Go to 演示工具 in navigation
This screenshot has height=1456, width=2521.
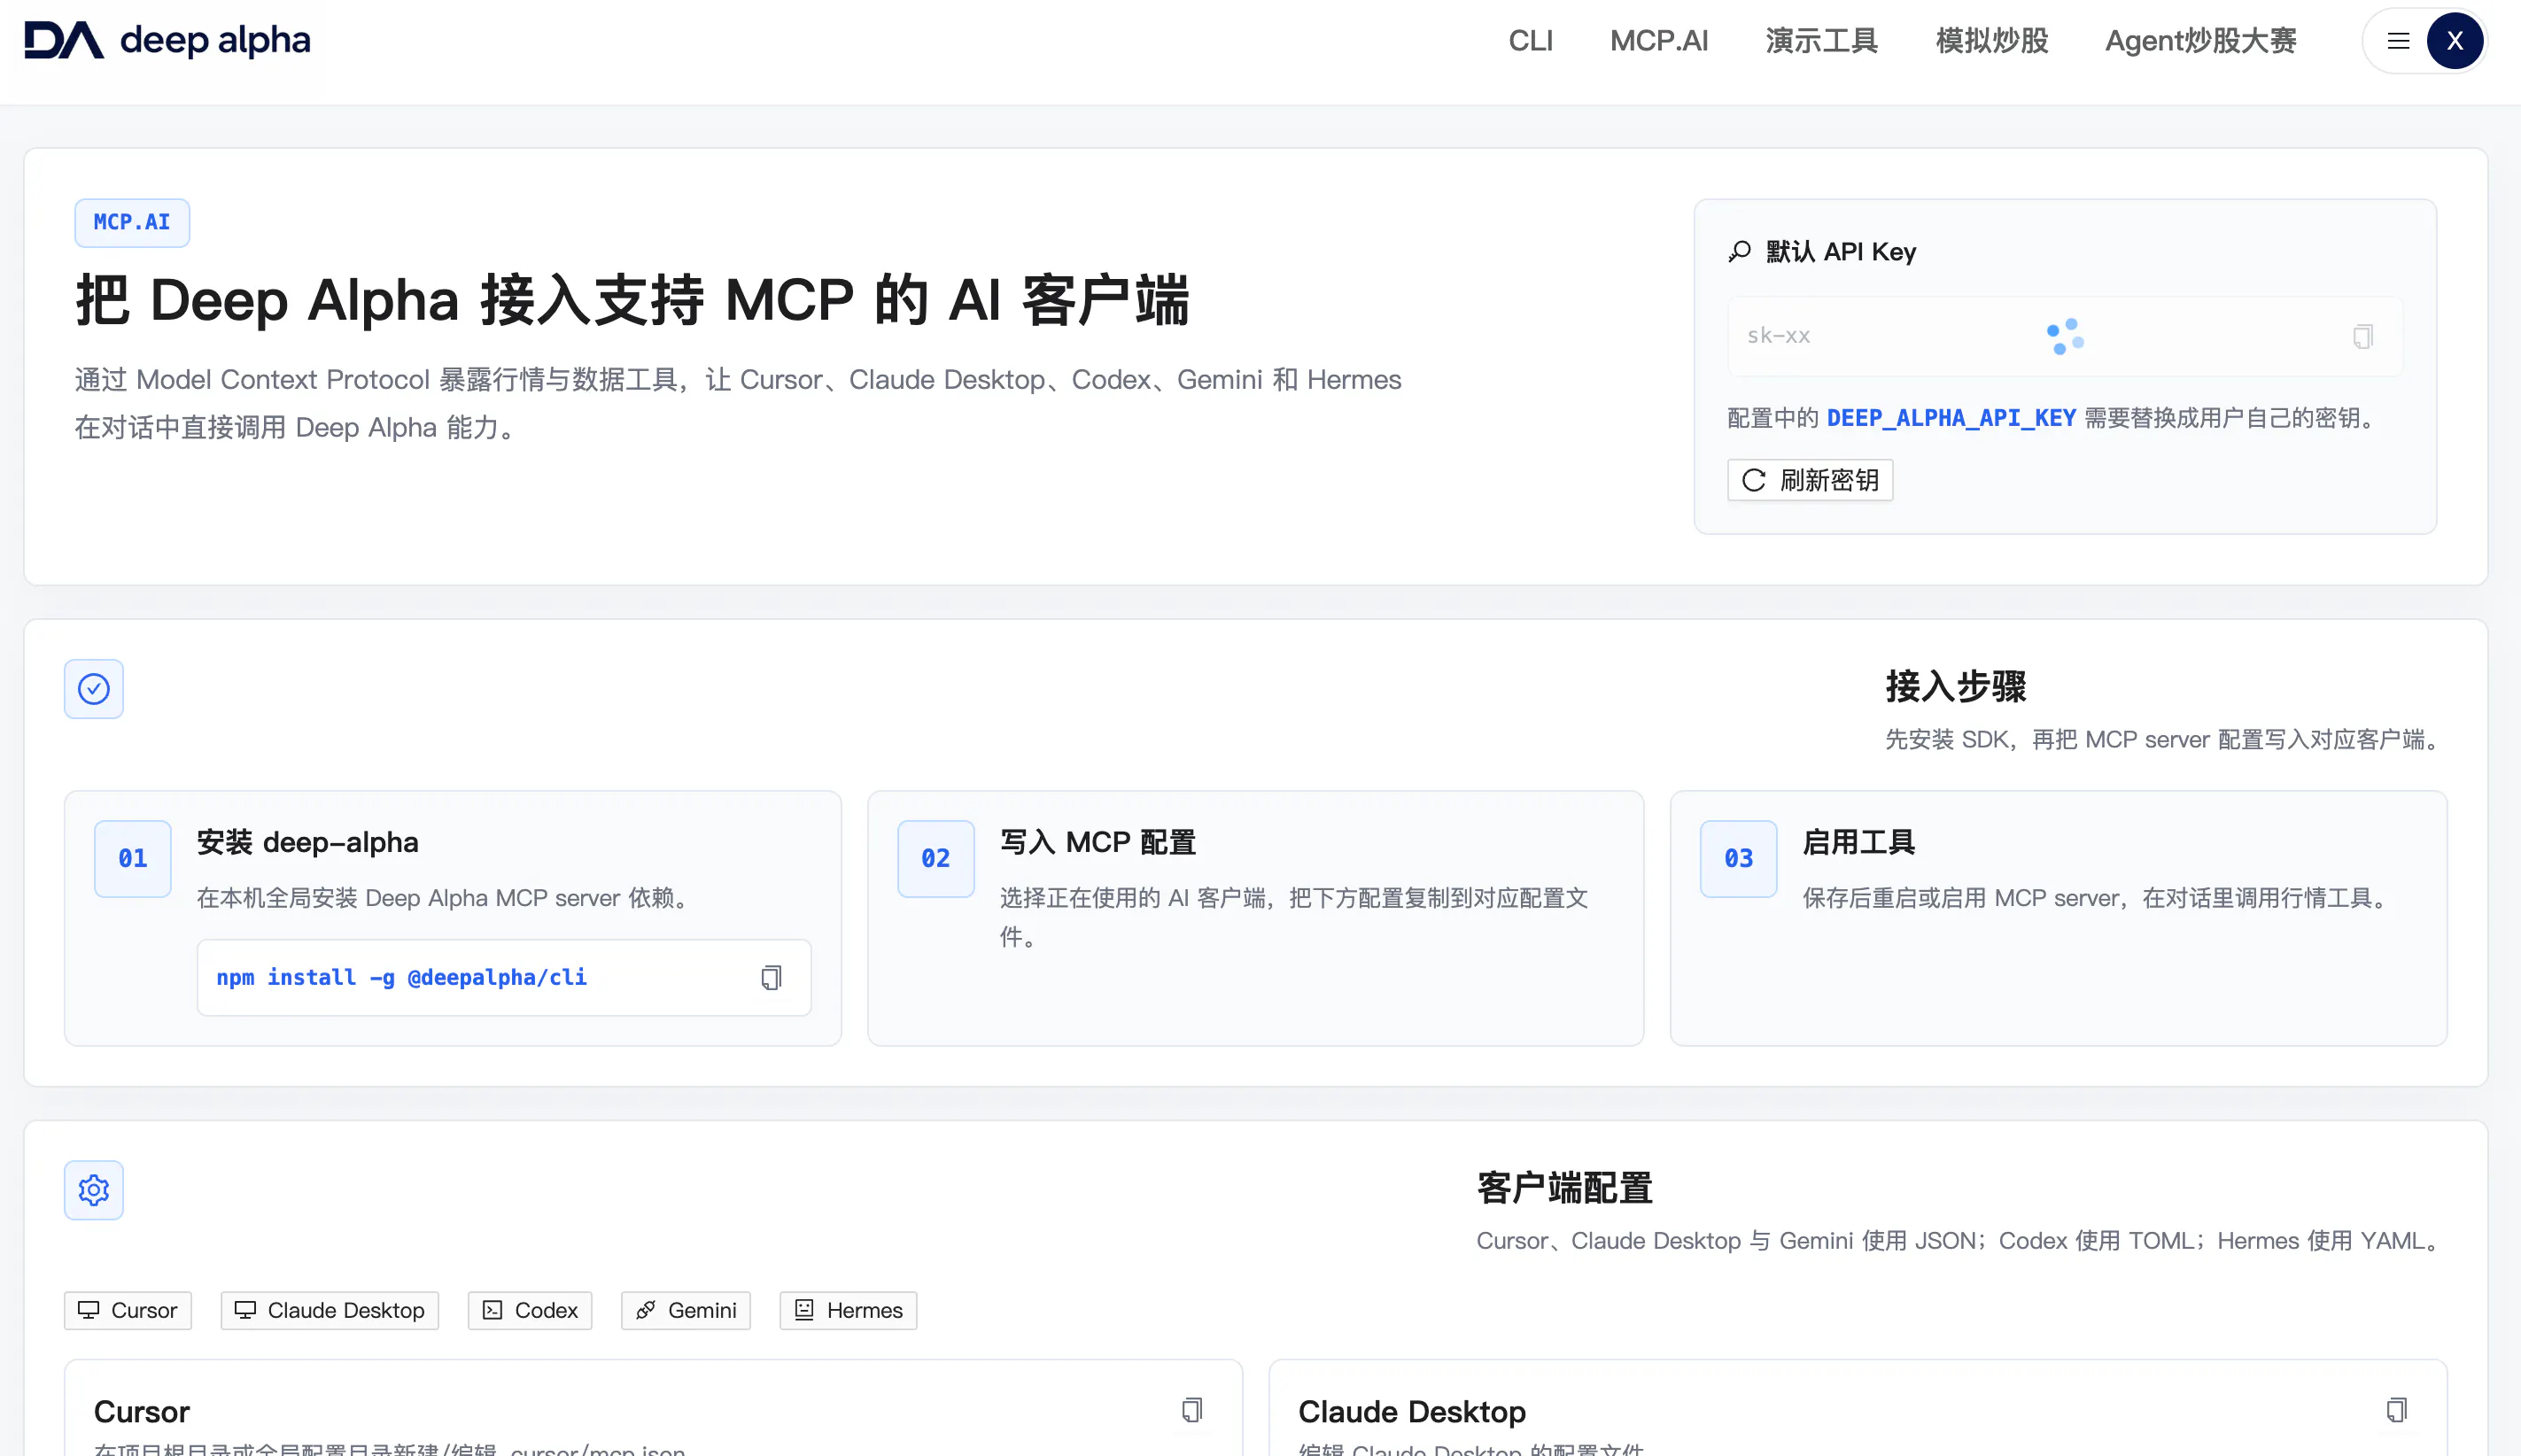coord(1822,41)
